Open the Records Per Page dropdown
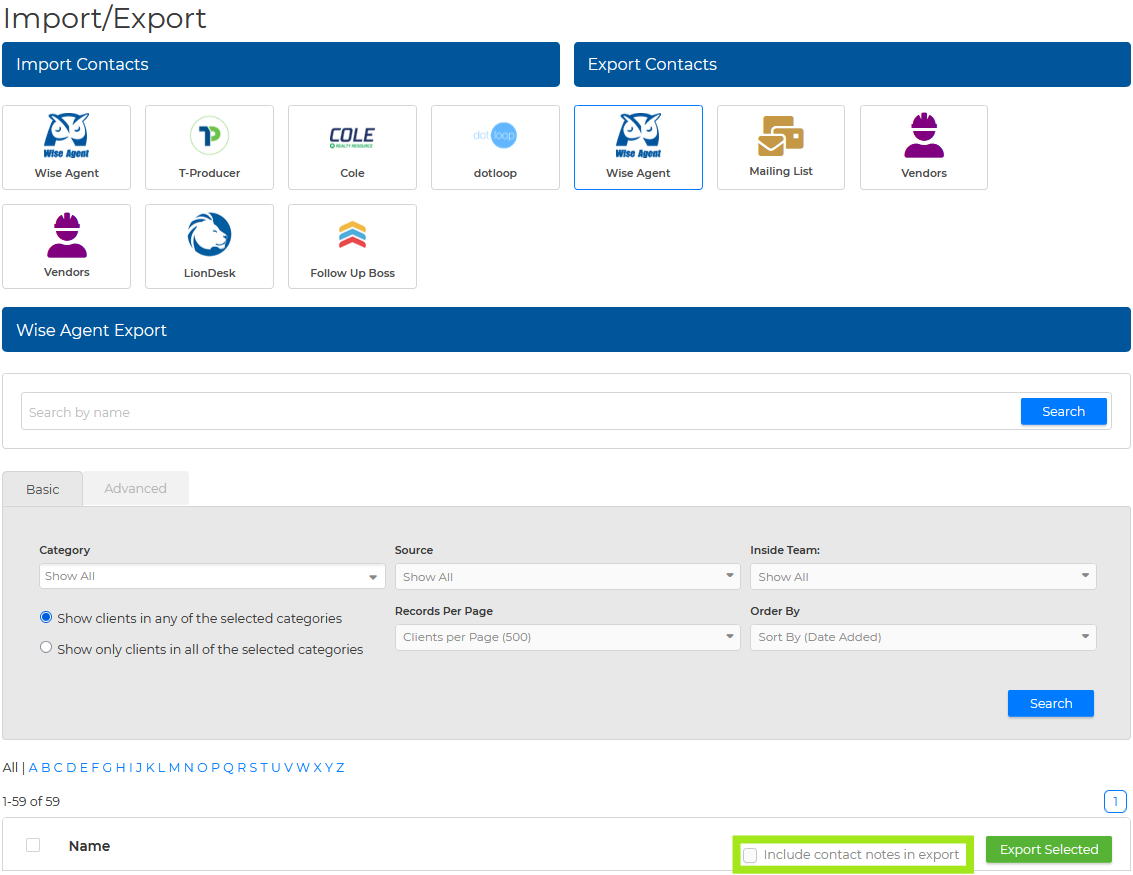 coord(568,637)
